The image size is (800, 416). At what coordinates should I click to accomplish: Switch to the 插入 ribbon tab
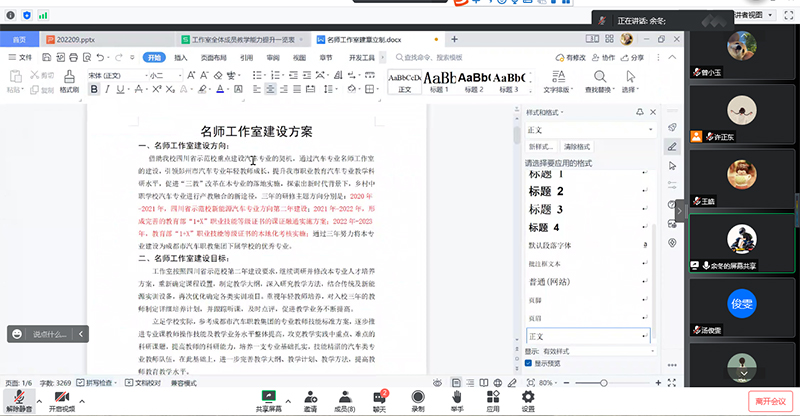(181, 58)
